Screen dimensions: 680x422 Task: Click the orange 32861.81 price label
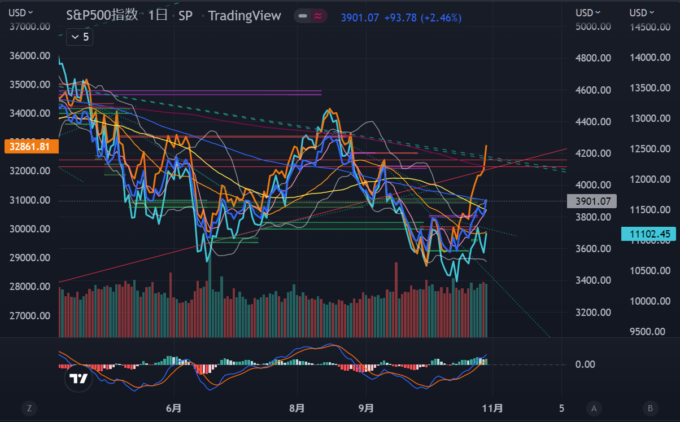(x=30, y=146)
